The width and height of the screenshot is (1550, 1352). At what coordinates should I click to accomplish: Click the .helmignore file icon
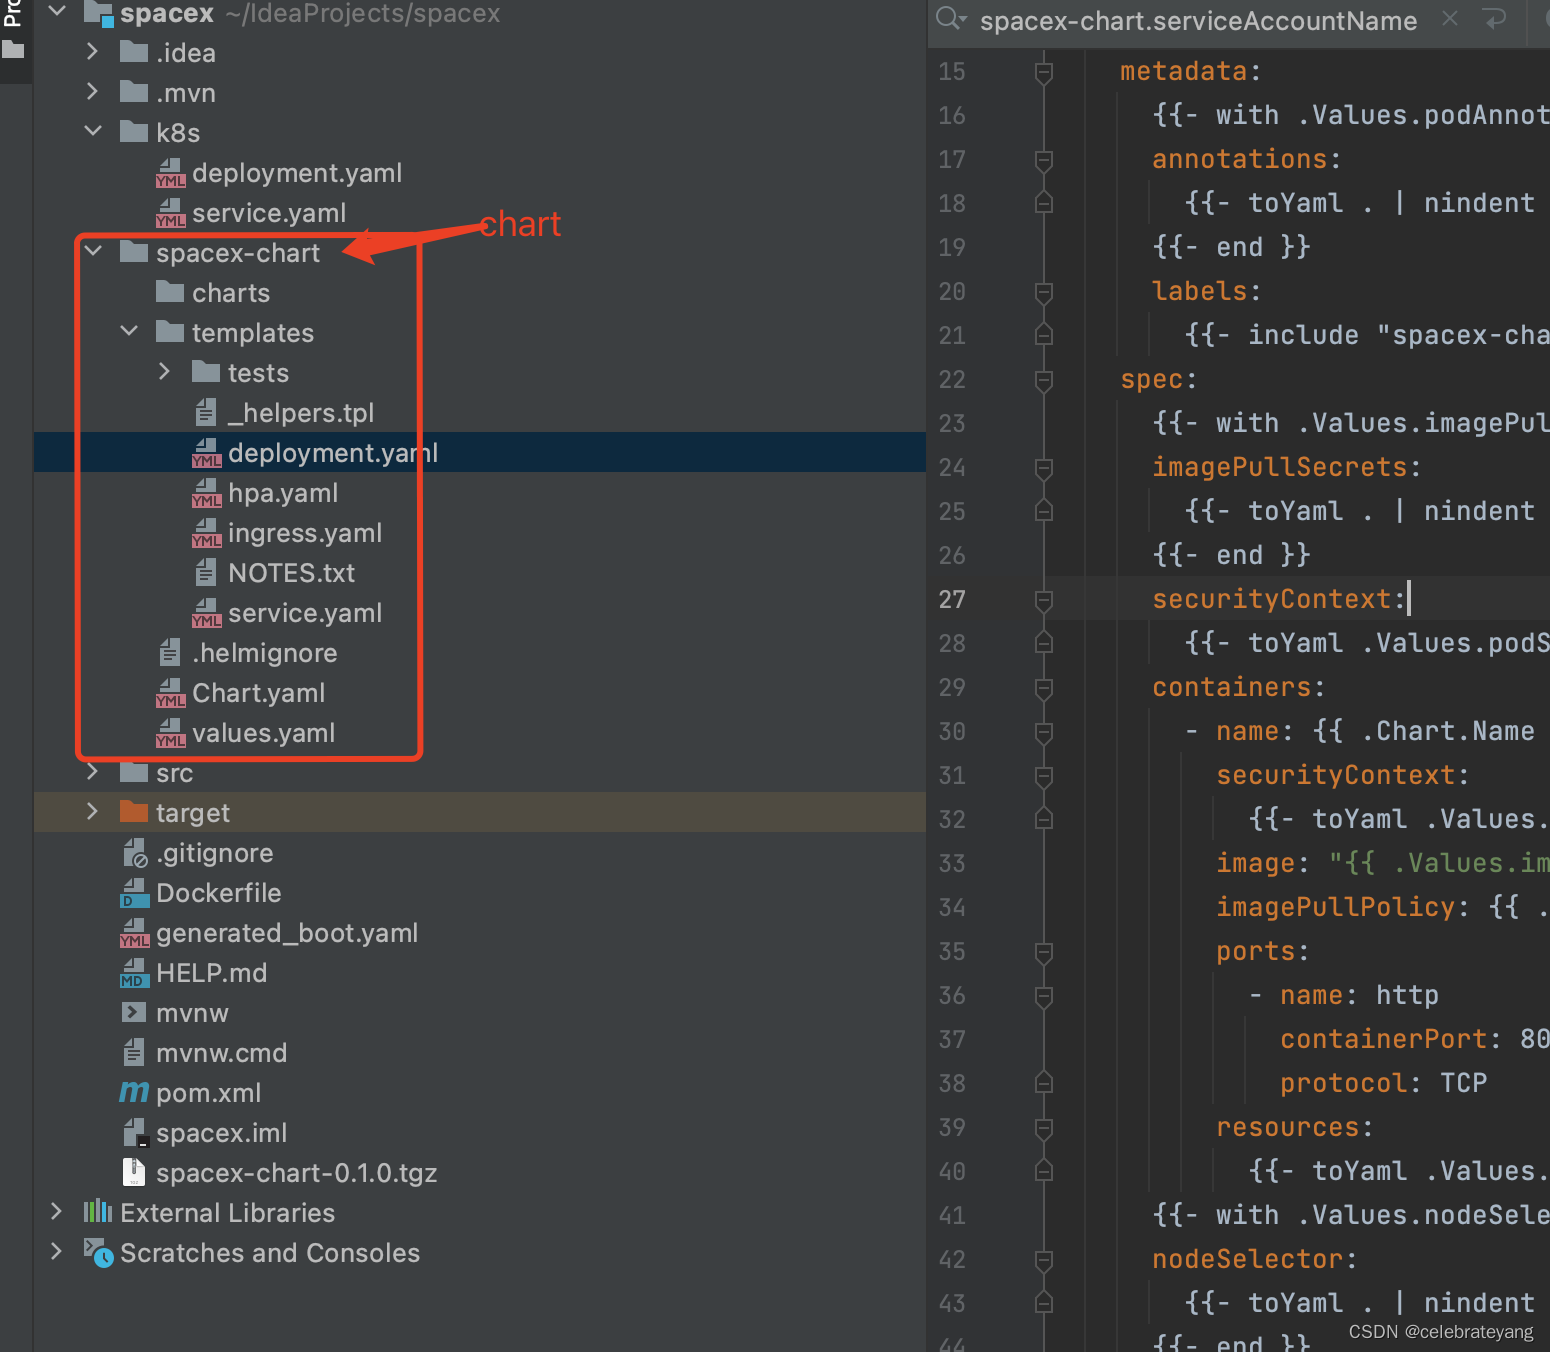[x=169, y=651]
